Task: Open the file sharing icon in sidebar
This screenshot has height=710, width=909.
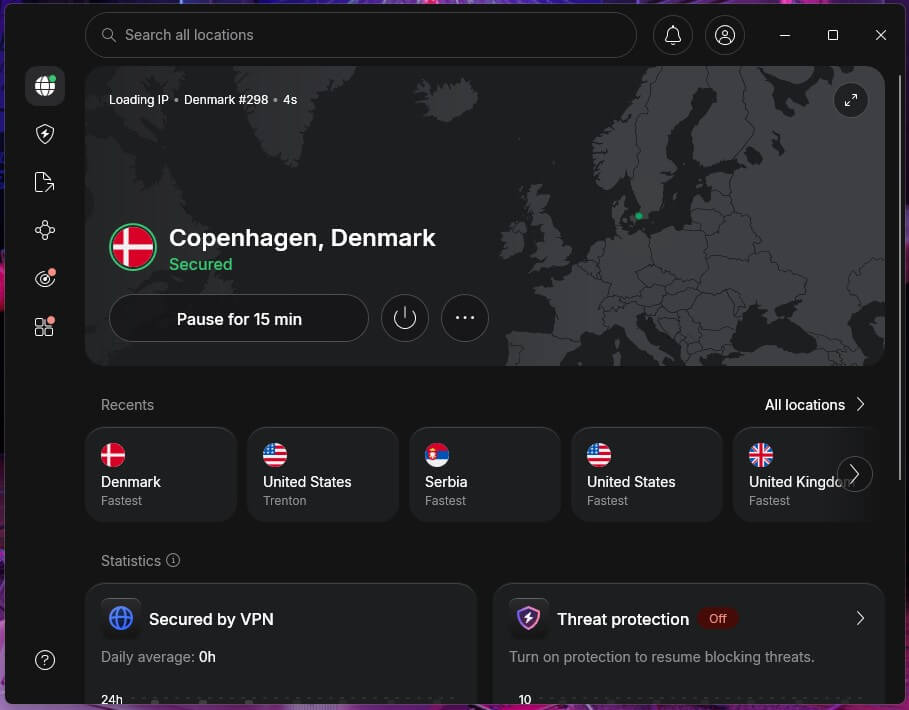Action: click(45, 182)
